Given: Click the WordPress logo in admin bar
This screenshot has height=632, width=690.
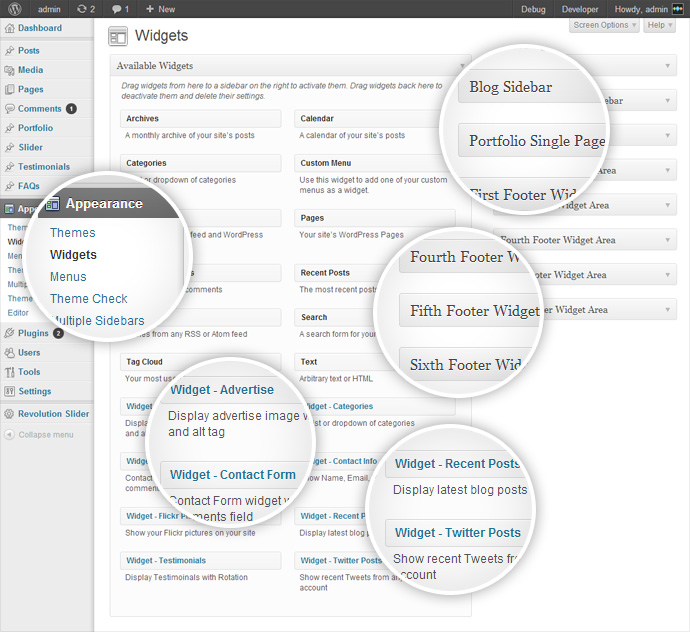Looking at the screenshot, I should 11,9.
